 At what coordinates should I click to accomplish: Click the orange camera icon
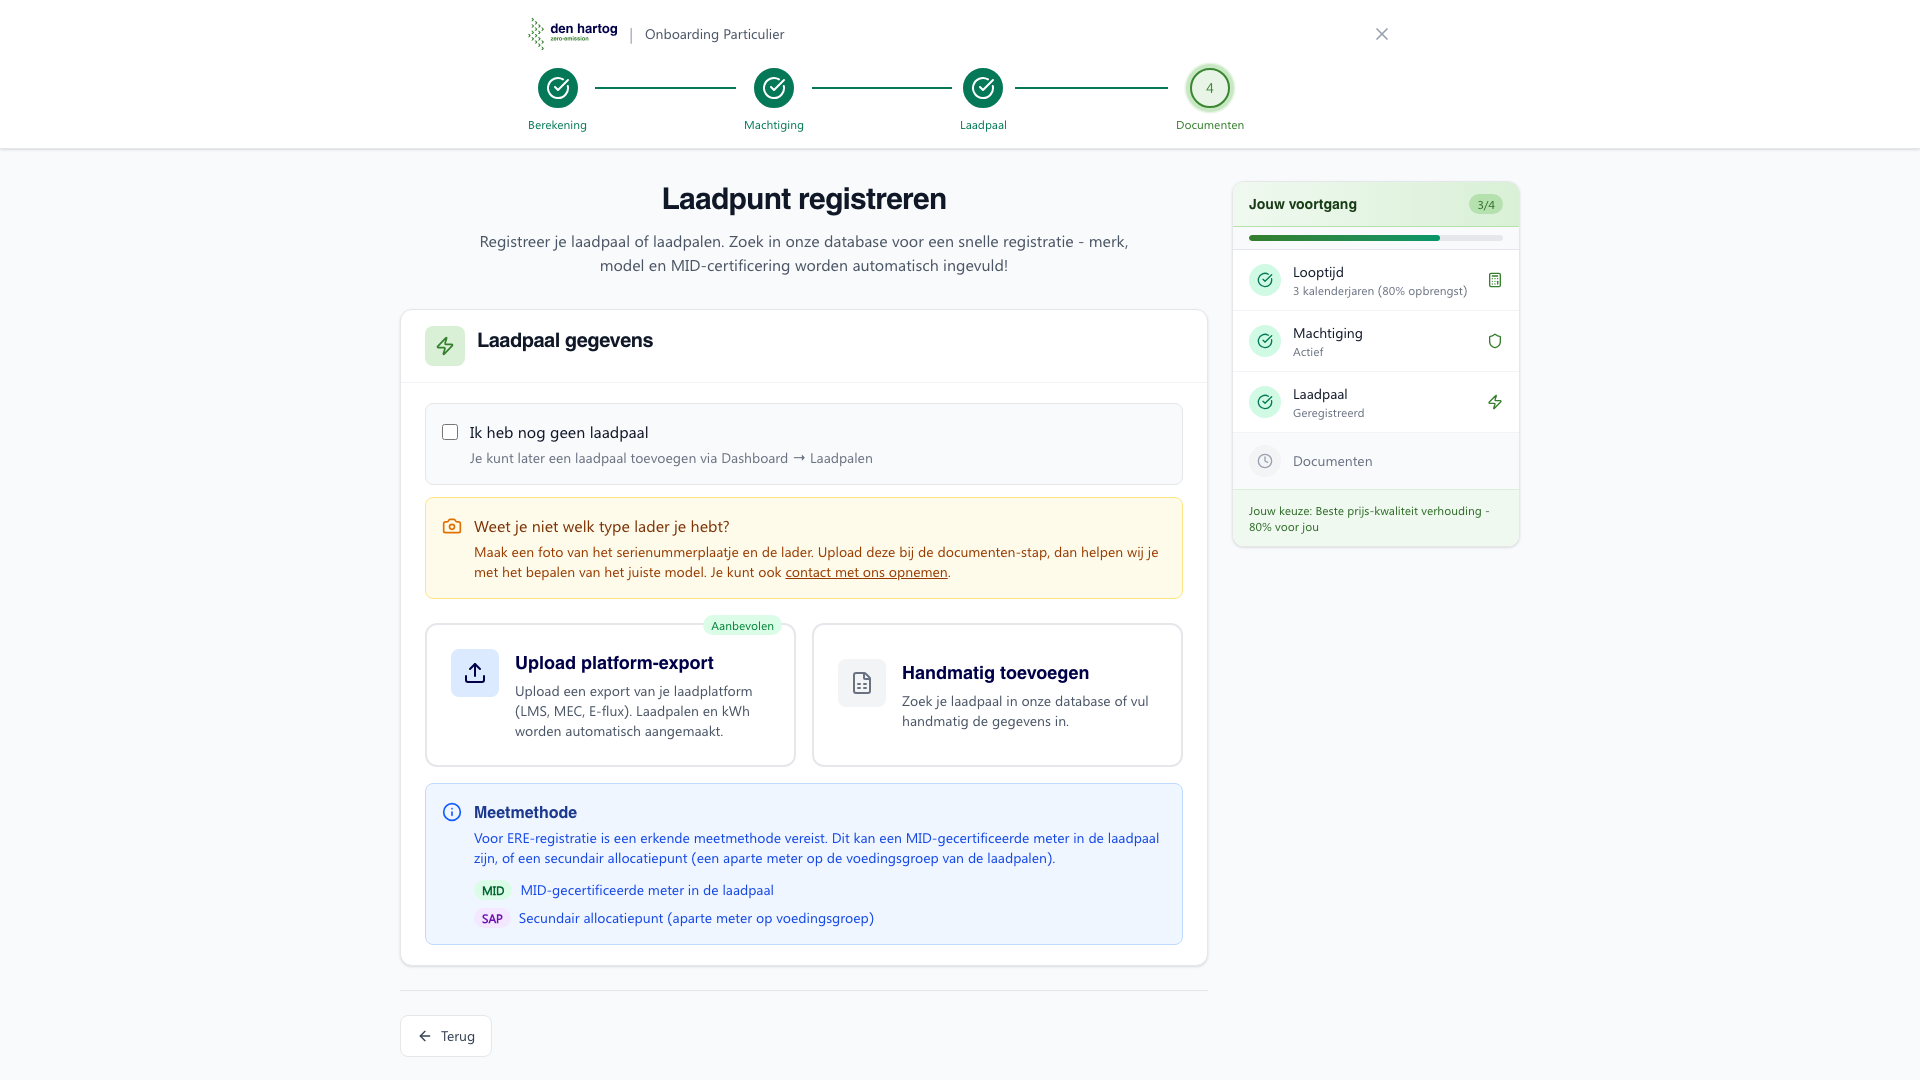452,526
